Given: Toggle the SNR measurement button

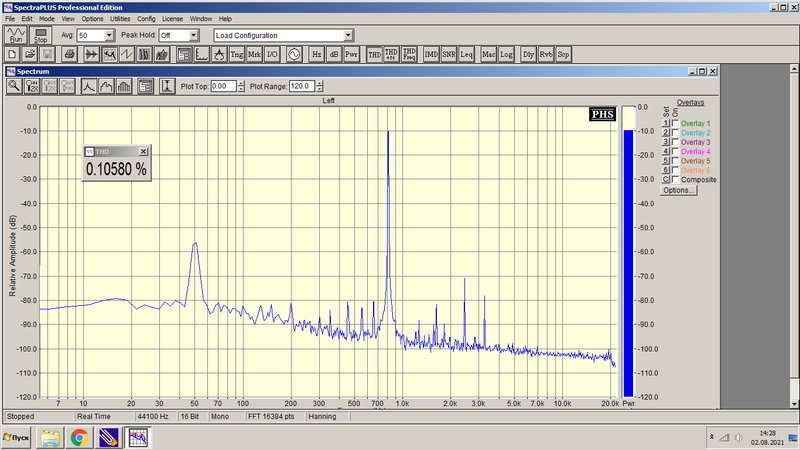Looking at the screenshot, I should (x=449, y=54).
